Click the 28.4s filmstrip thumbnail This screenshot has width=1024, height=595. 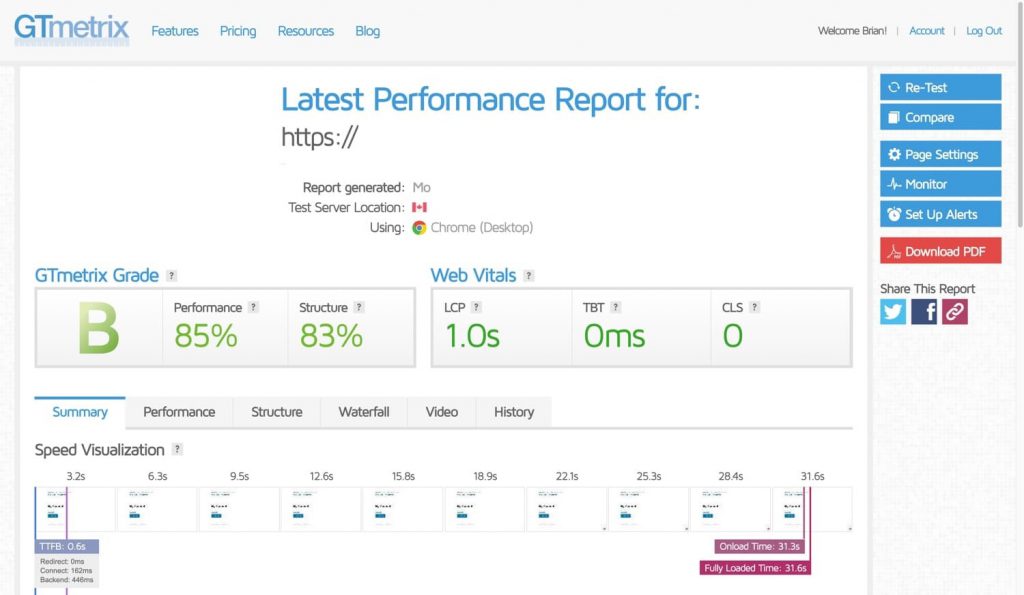click(730, 509)
